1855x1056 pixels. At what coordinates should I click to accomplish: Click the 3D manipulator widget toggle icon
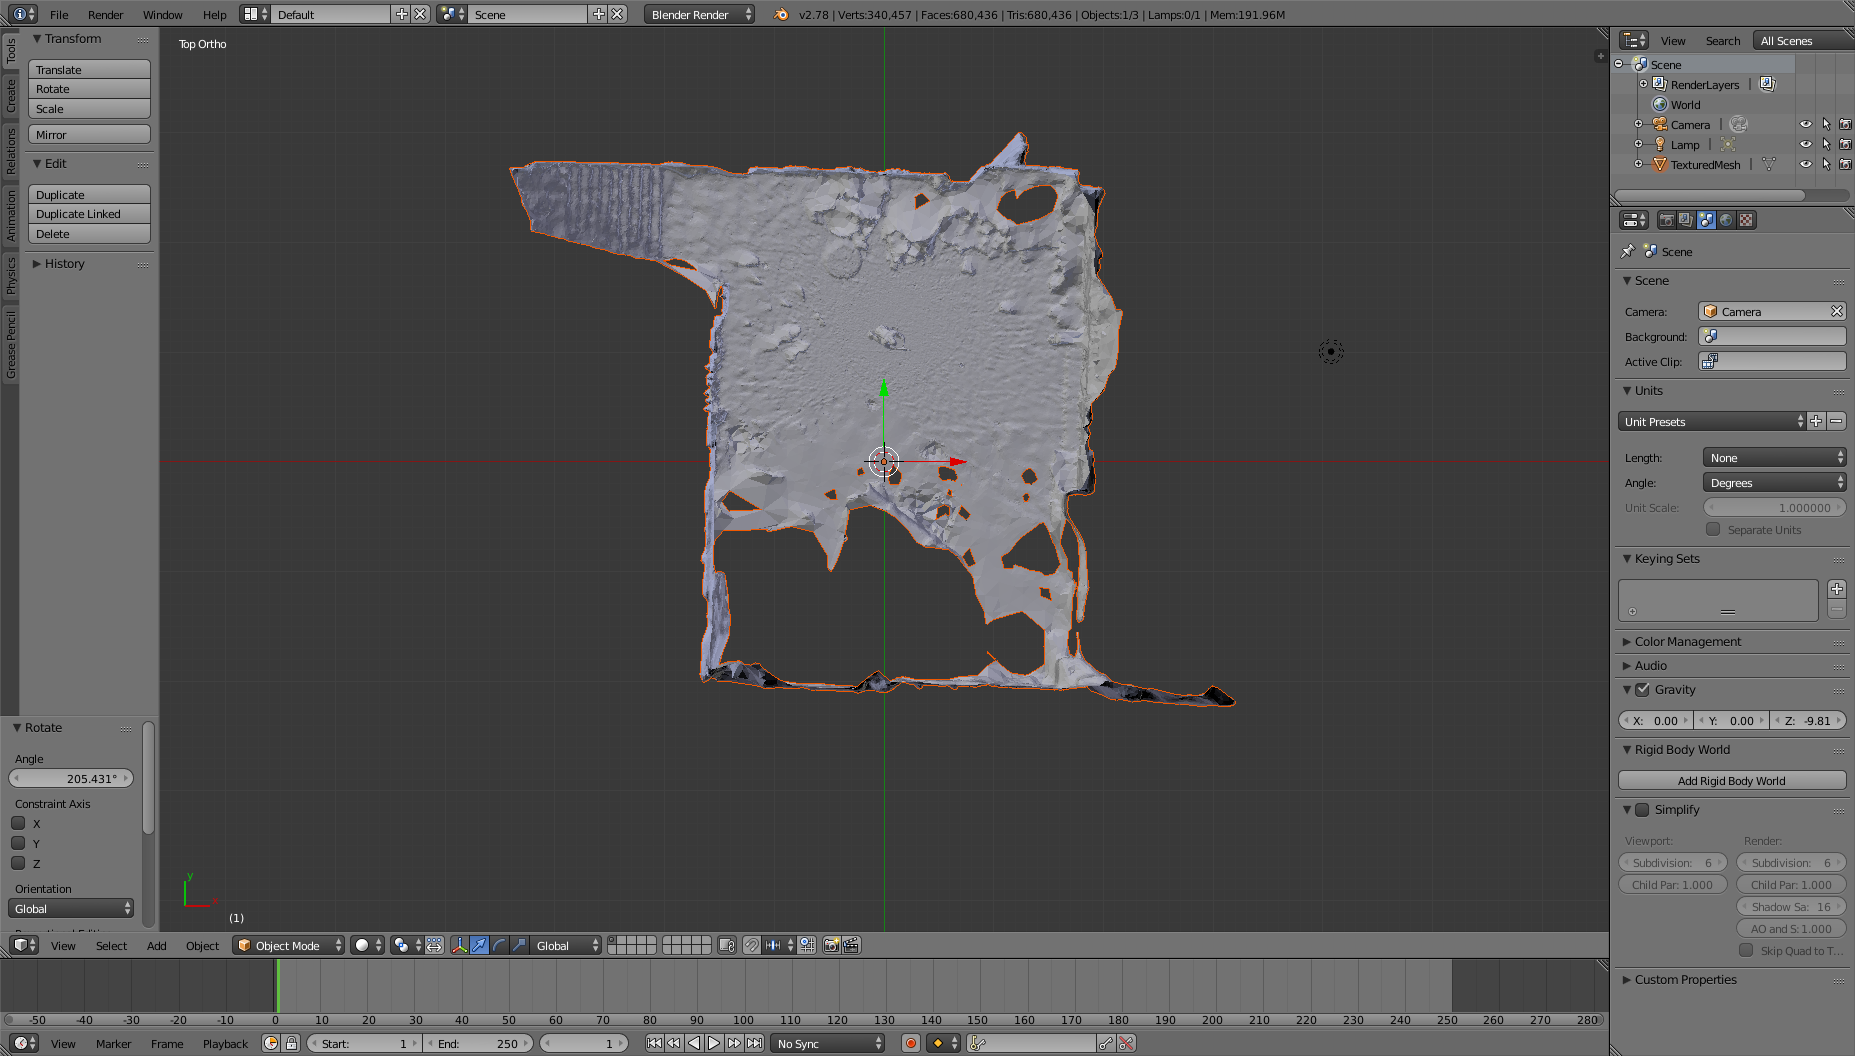(459, 945)
